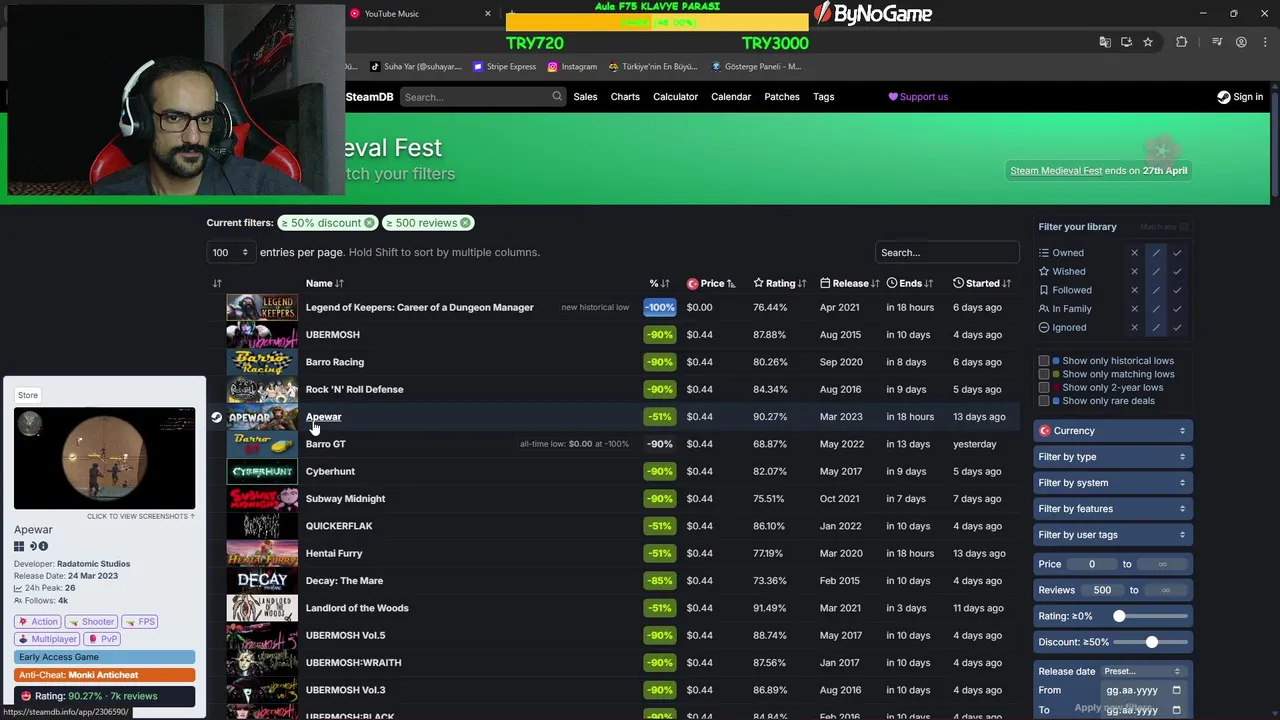Expand Filter by type dropdown

point(1112,457)
